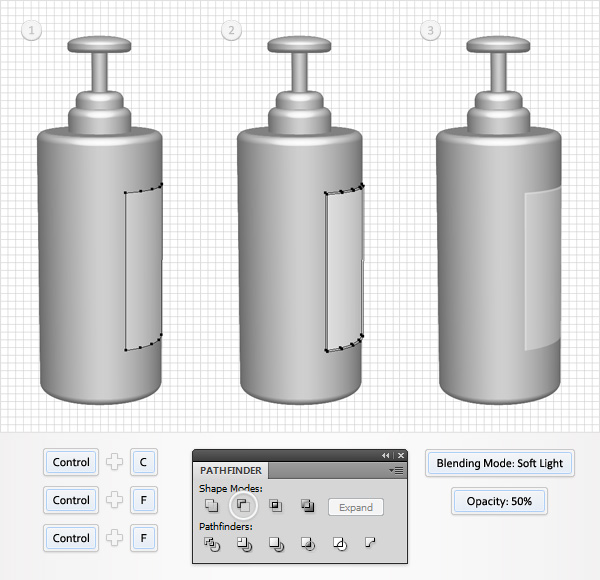Click the bottom Control key label
The image size is (600, 580).
coord(71,538)
